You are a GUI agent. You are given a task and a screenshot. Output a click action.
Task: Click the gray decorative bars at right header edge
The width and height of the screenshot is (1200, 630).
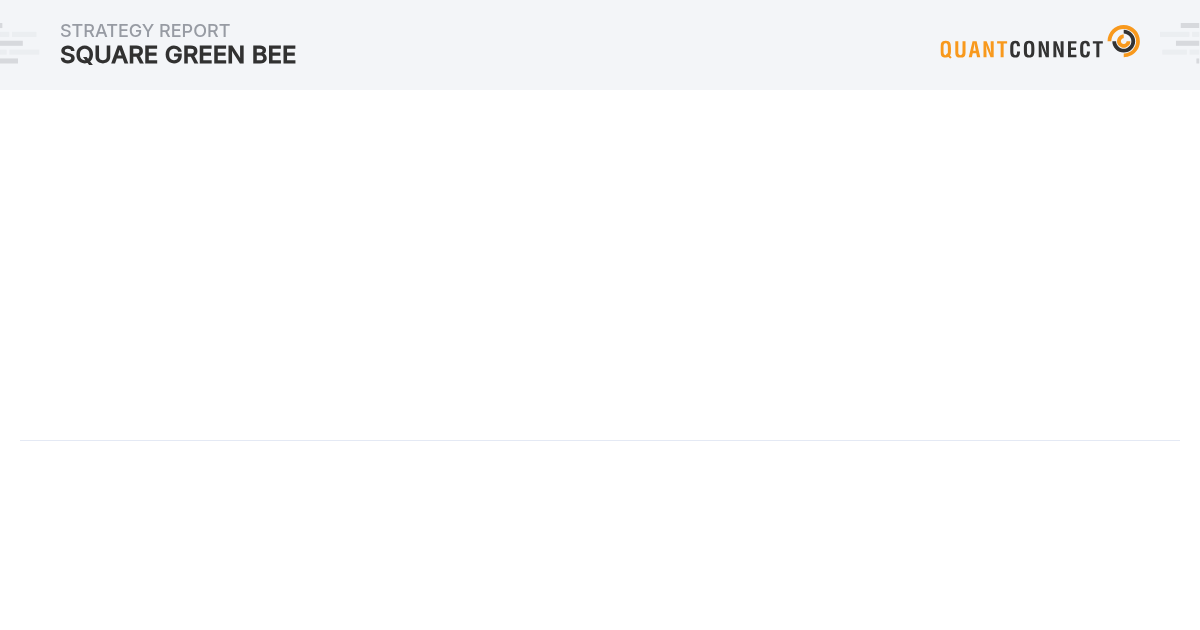(x=1180, y=44)
